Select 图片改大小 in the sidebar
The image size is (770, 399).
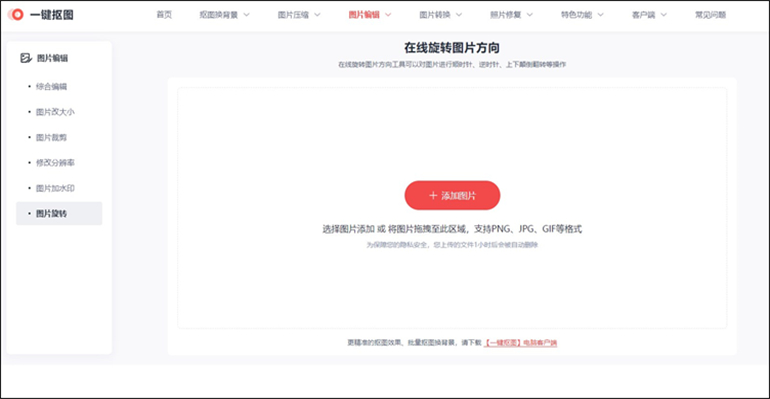tap(55, 112)
